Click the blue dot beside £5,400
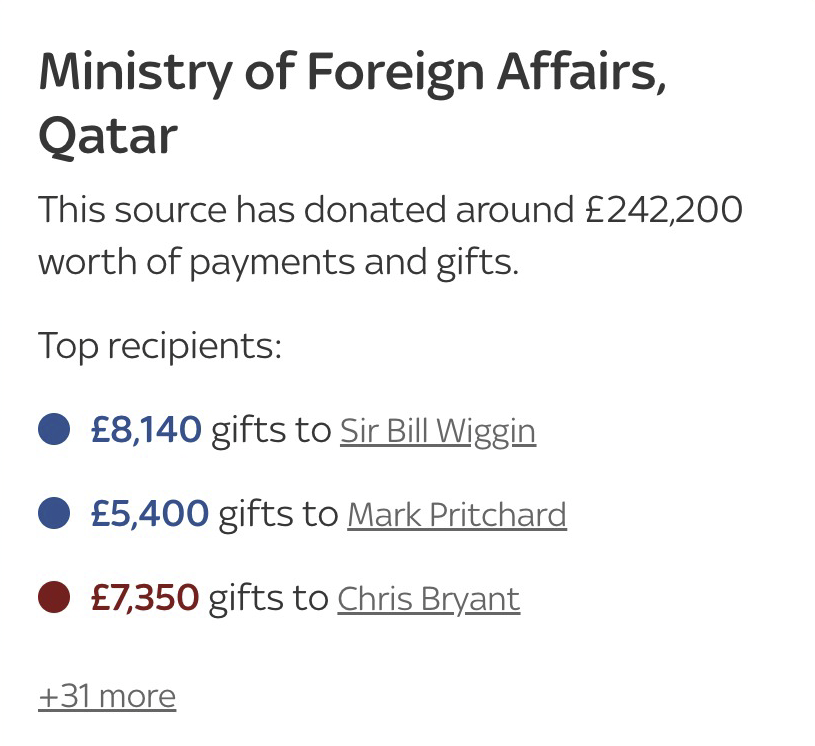 (x=54, y=513)
